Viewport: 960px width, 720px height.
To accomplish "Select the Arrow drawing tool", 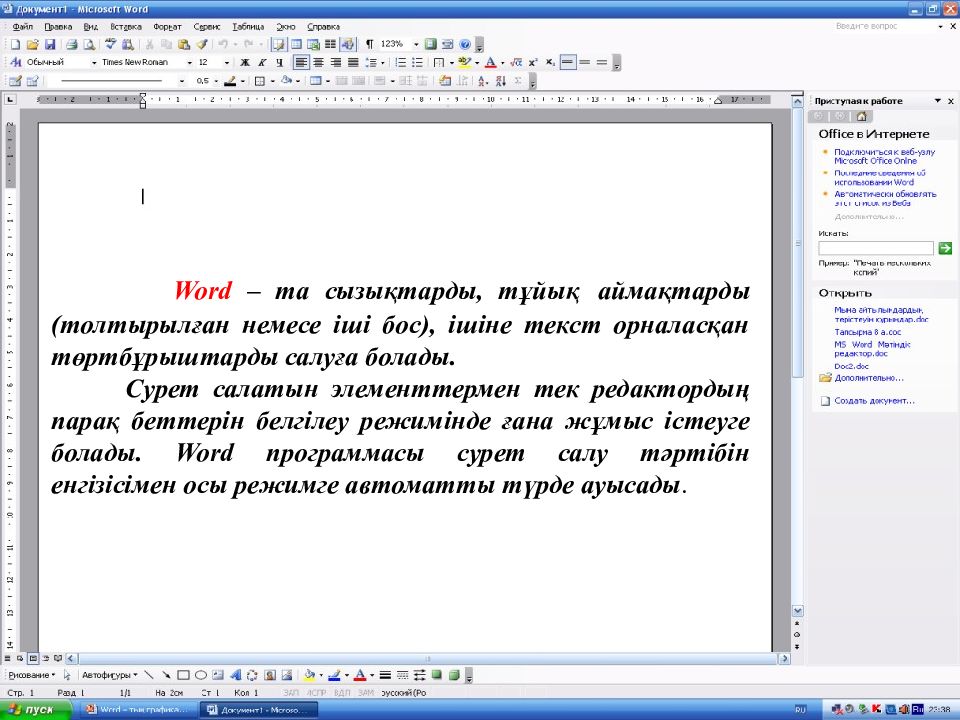I will (x=166, y=675).
